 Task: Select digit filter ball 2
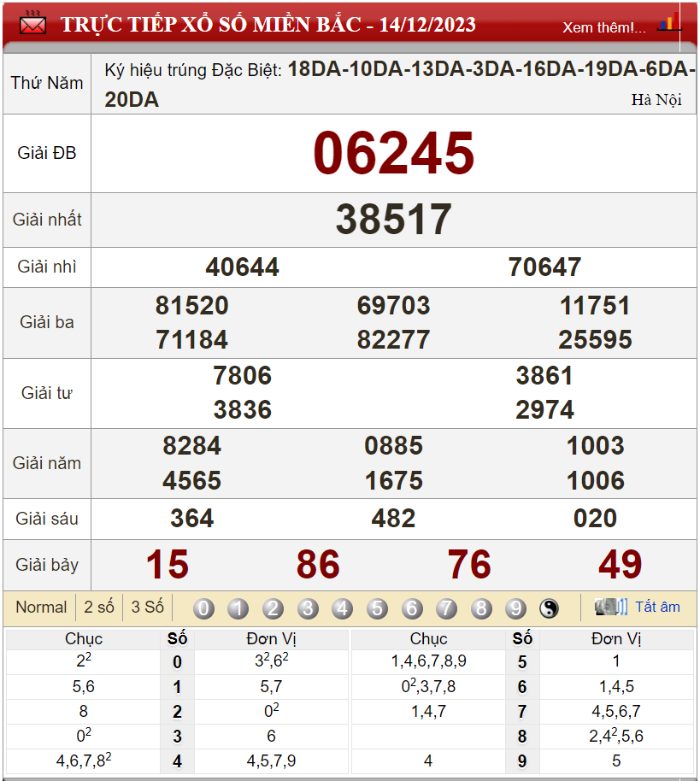pos(273,608)
